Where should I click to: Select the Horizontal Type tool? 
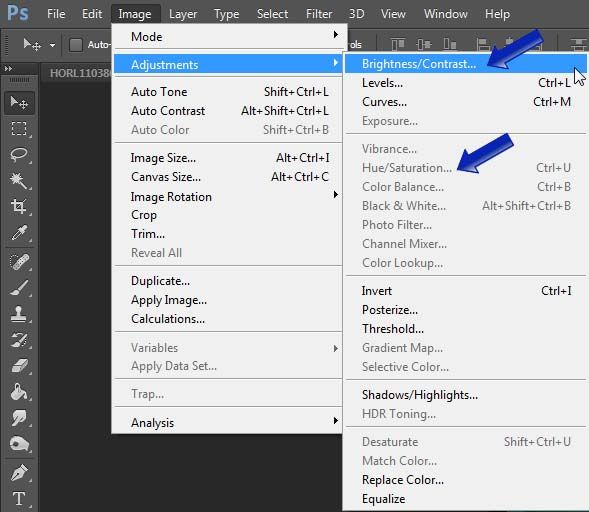pos(19,499)
